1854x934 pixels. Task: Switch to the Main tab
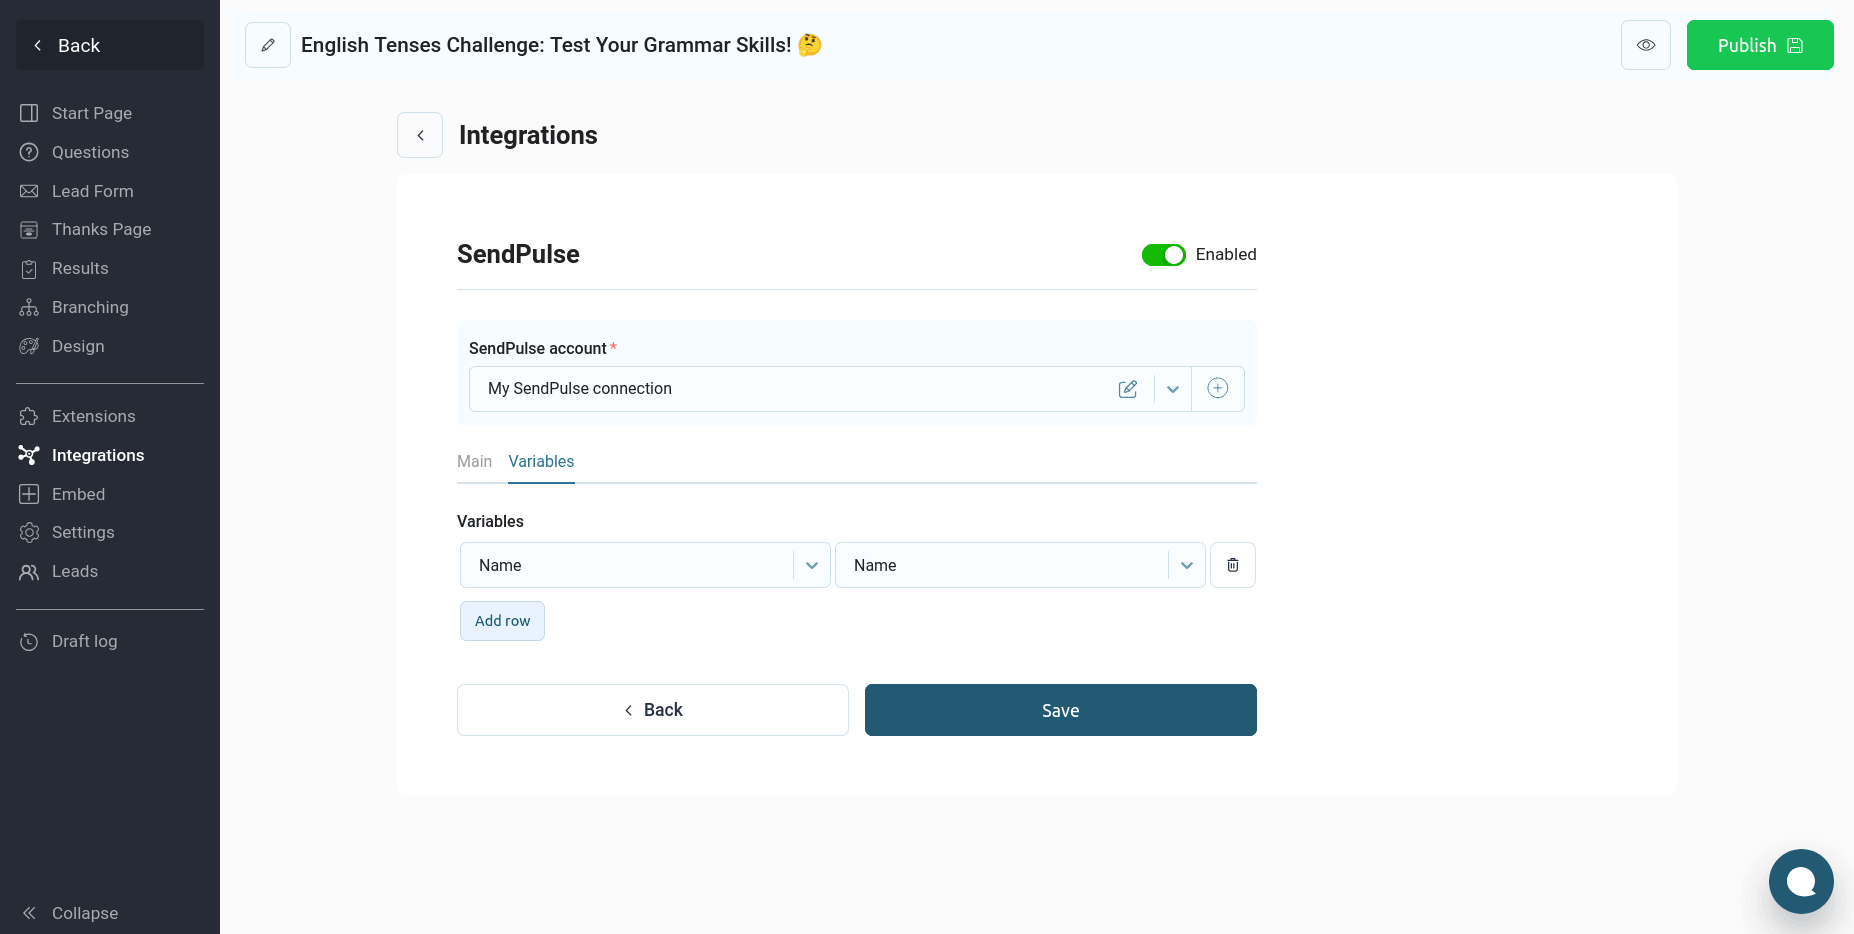(x=474, y=461)
